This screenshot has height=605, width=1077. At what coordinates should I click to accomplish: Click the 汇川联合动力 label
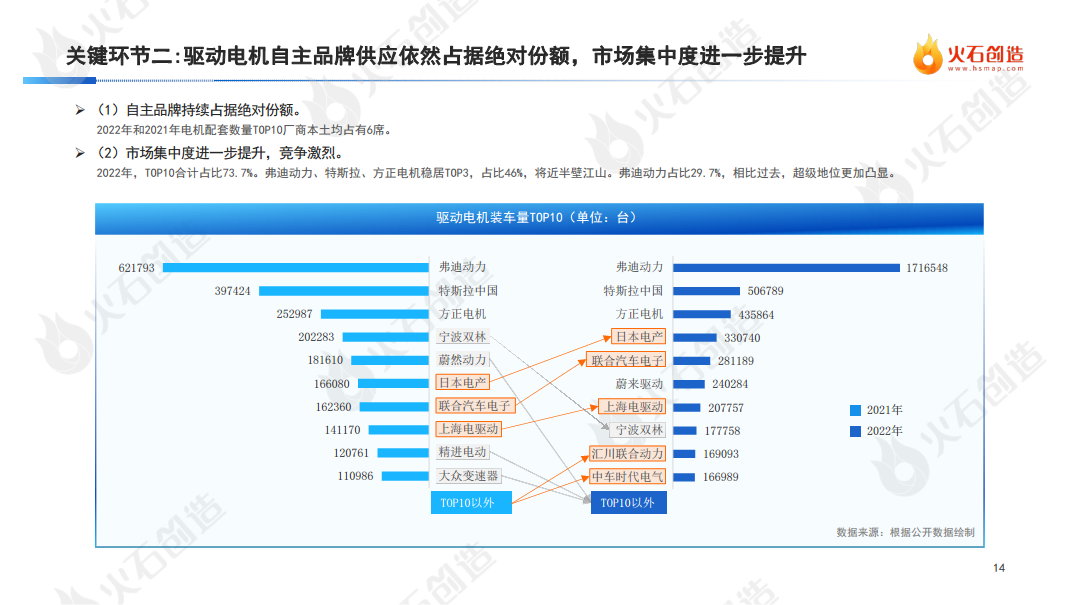click(627, 453)
